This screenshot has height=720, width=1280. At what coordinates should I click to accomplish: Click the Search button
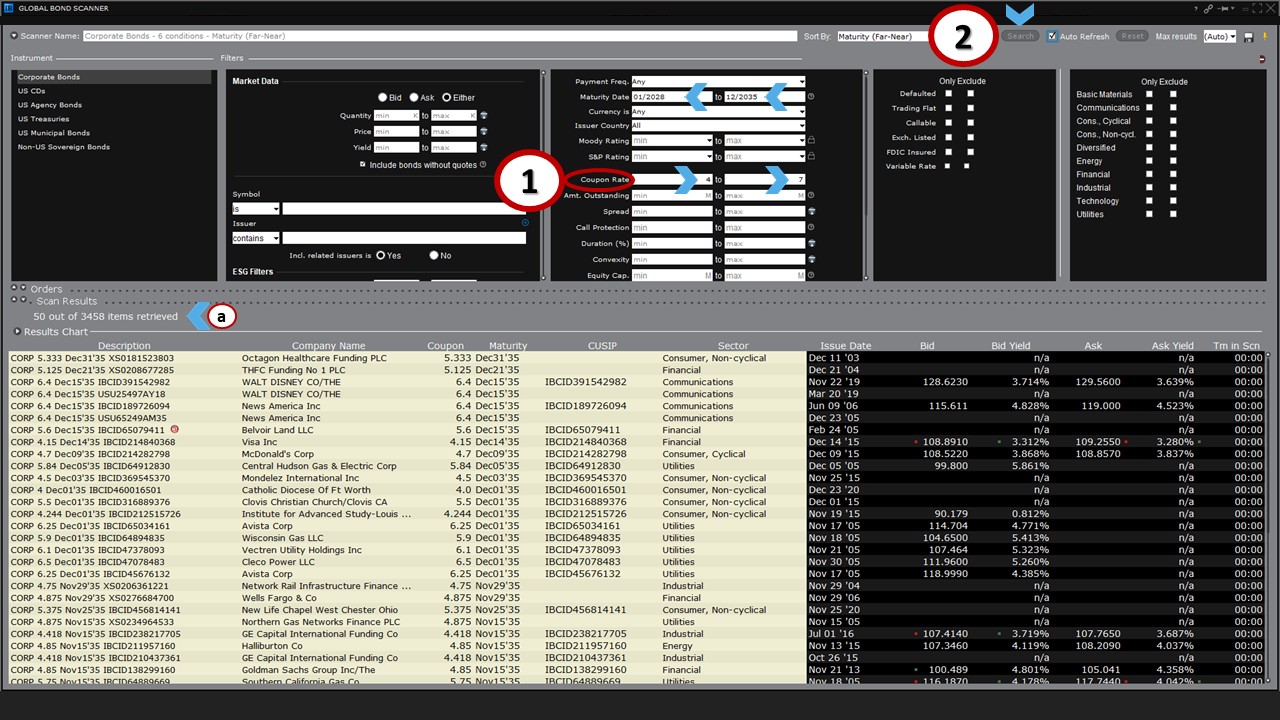pos(1021,36)
